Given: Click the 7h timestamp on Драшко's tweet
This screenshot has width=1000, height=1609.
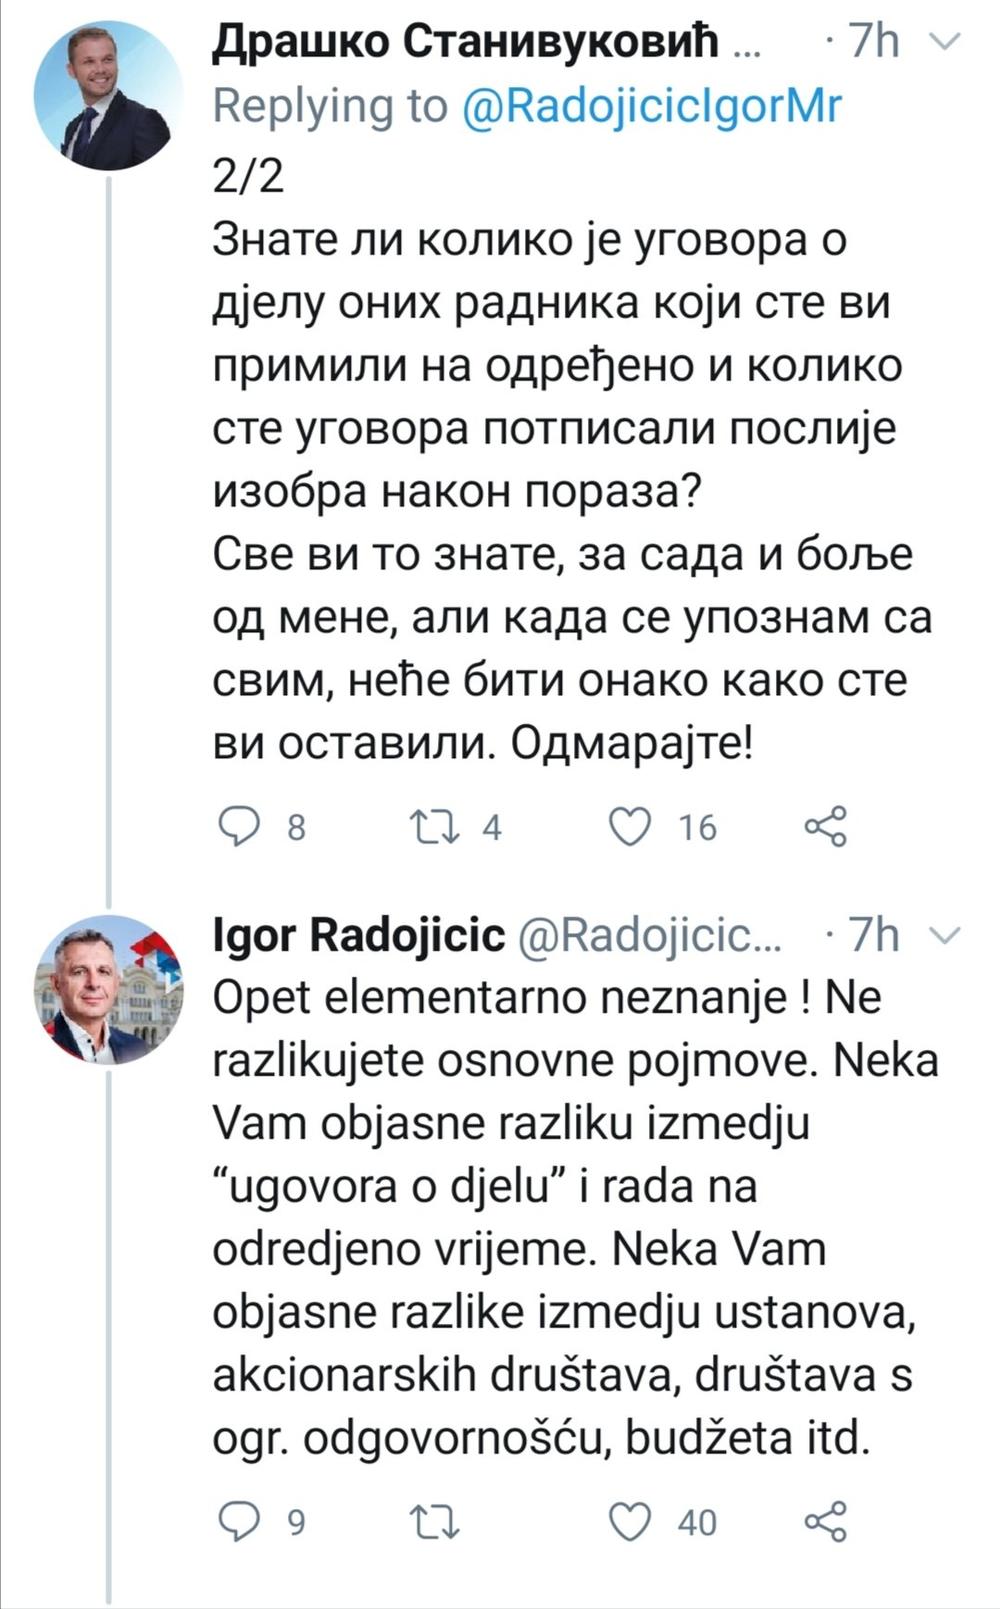Looking at the screenshot, I should pyautogui.click(x=873, y=42).
